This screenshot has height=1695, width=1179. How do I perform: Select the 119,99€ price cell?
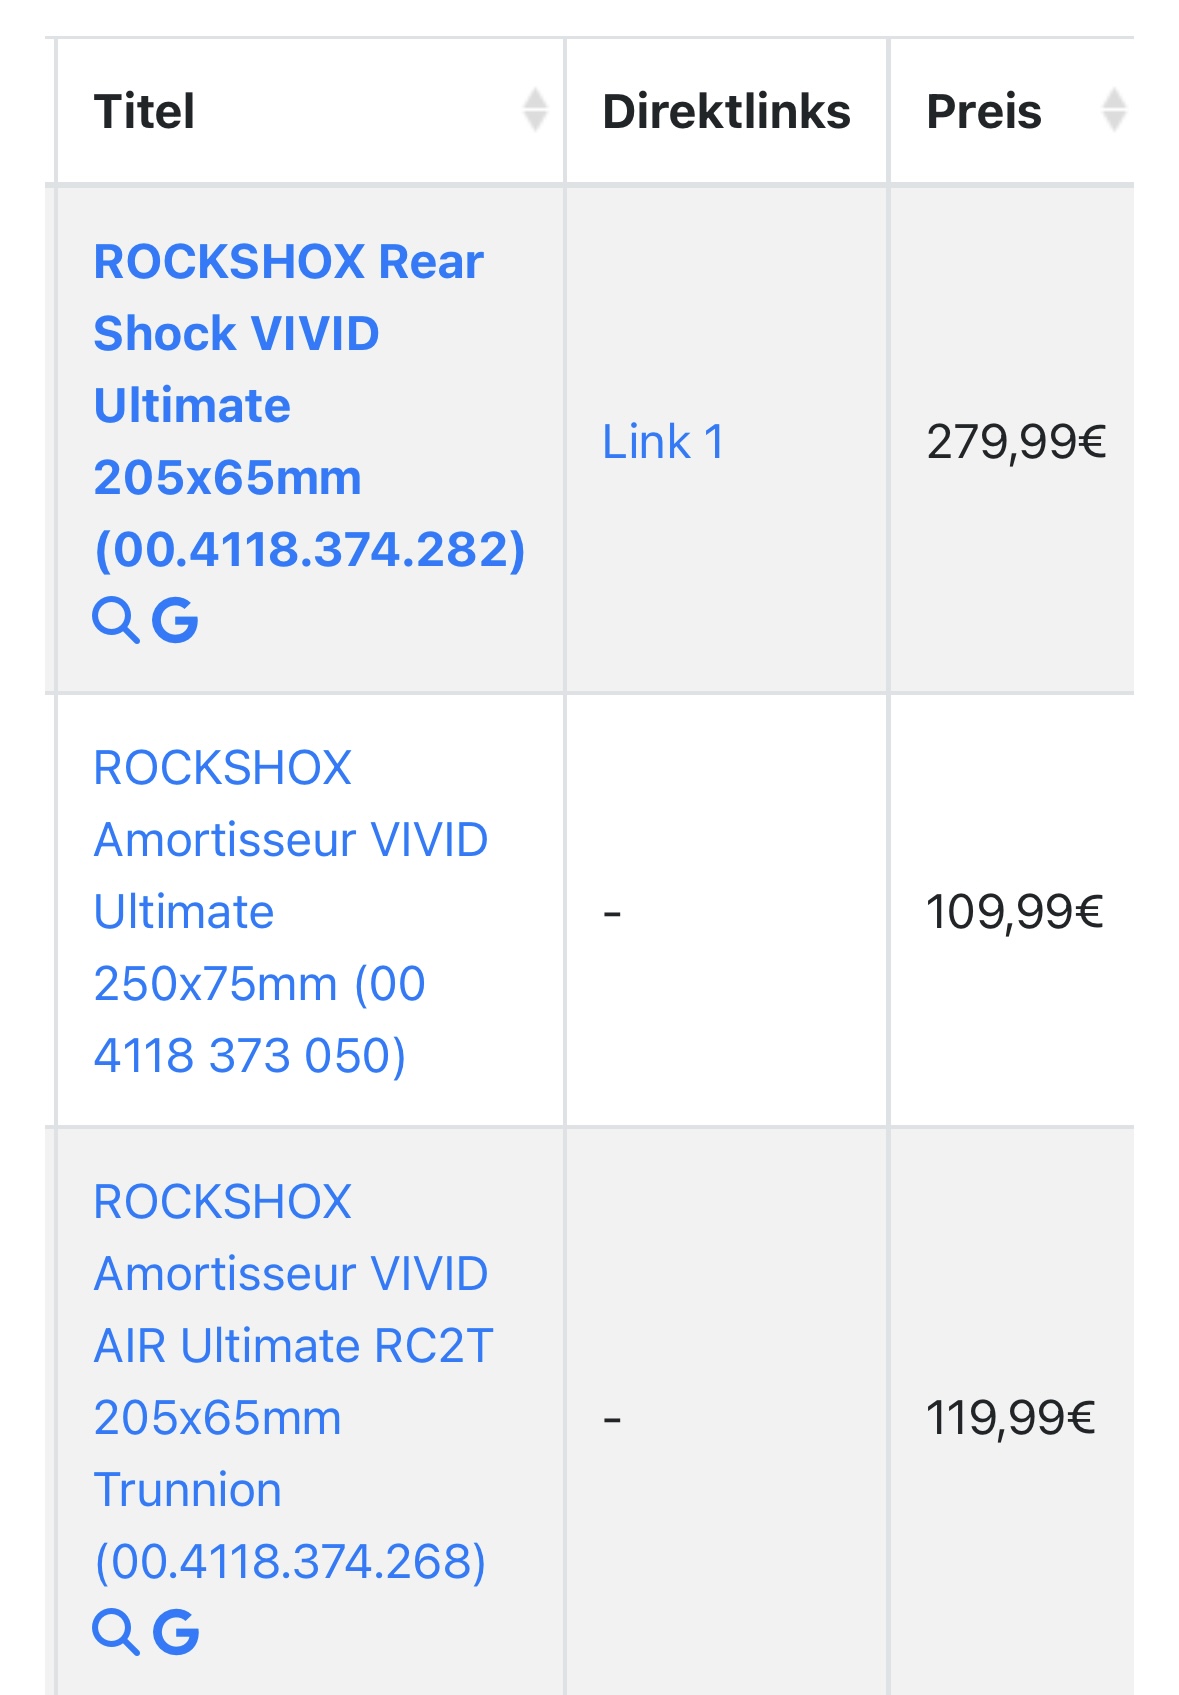[x=1011, y=1417]
